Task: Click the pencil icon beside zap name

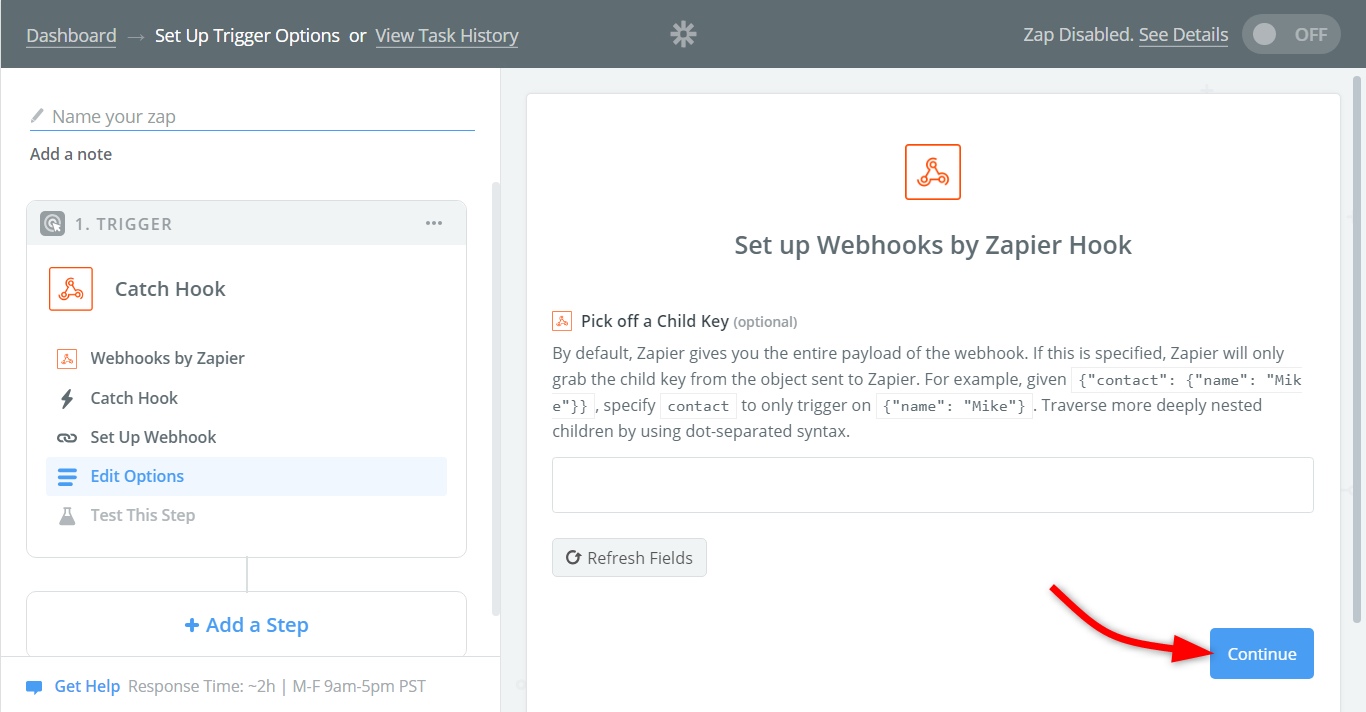Action: point(37,116)
